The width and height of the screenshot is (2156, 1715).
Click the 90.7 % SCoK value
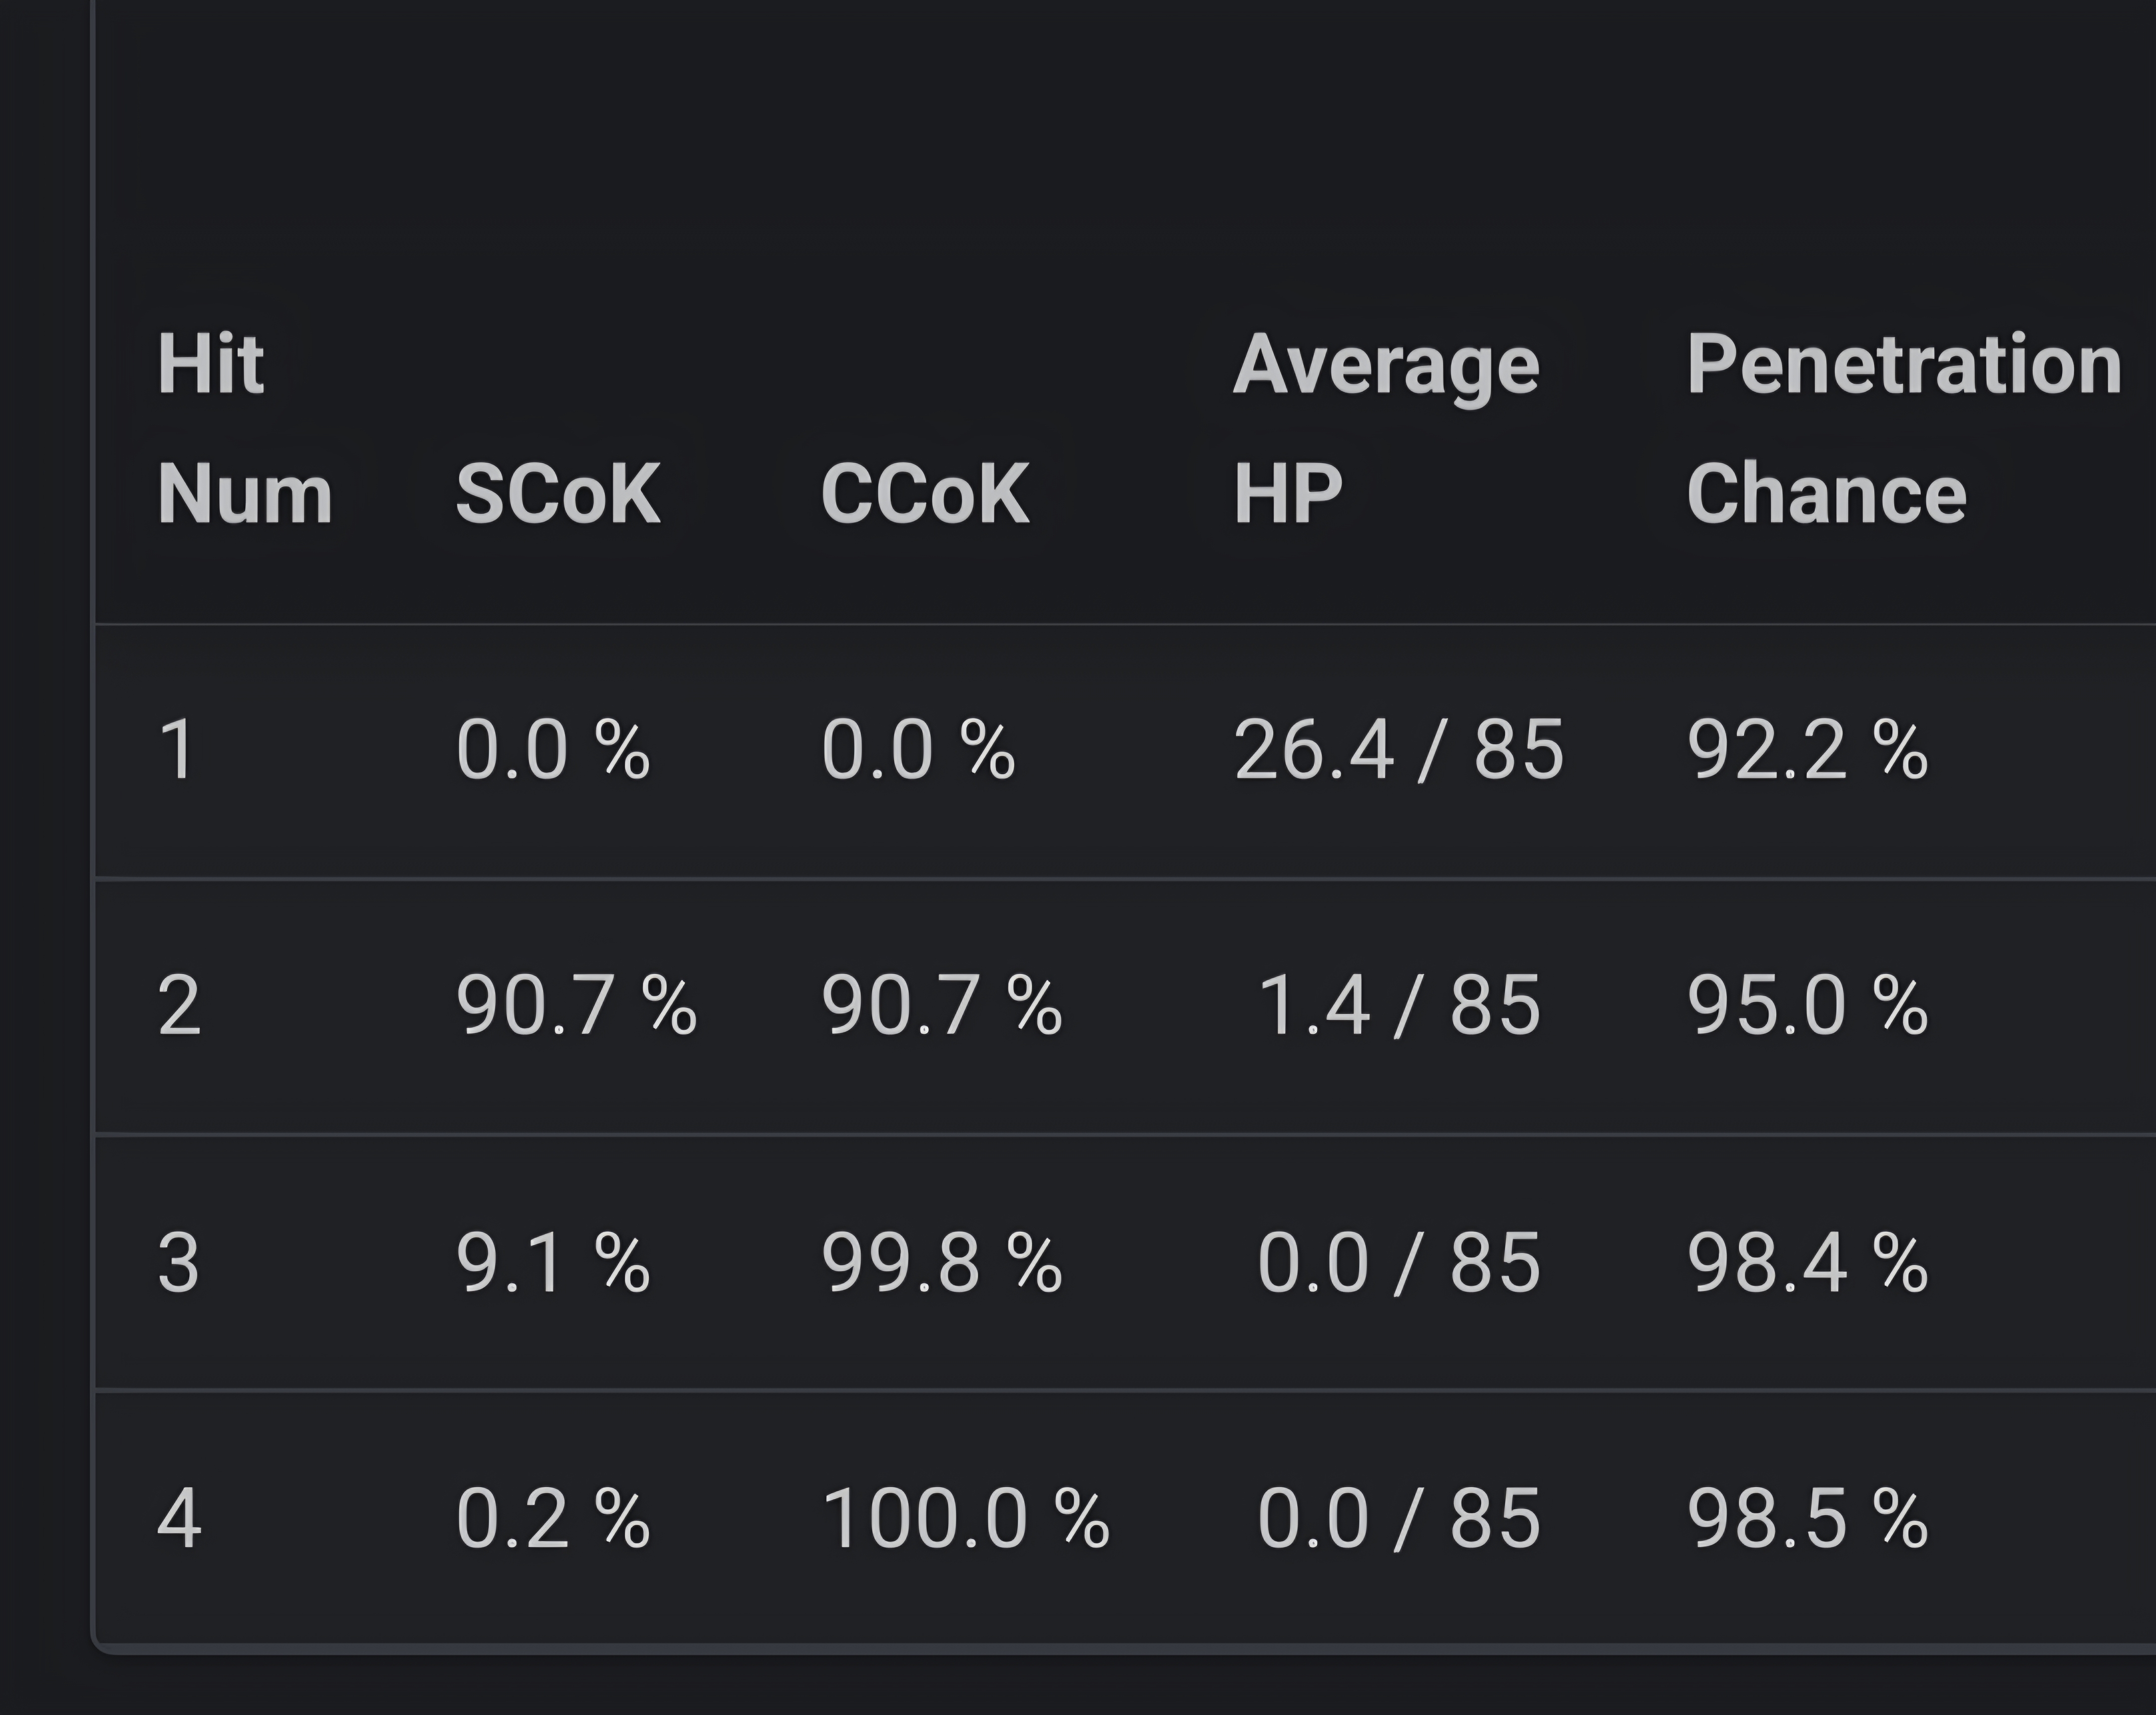tap(575, 1005)
